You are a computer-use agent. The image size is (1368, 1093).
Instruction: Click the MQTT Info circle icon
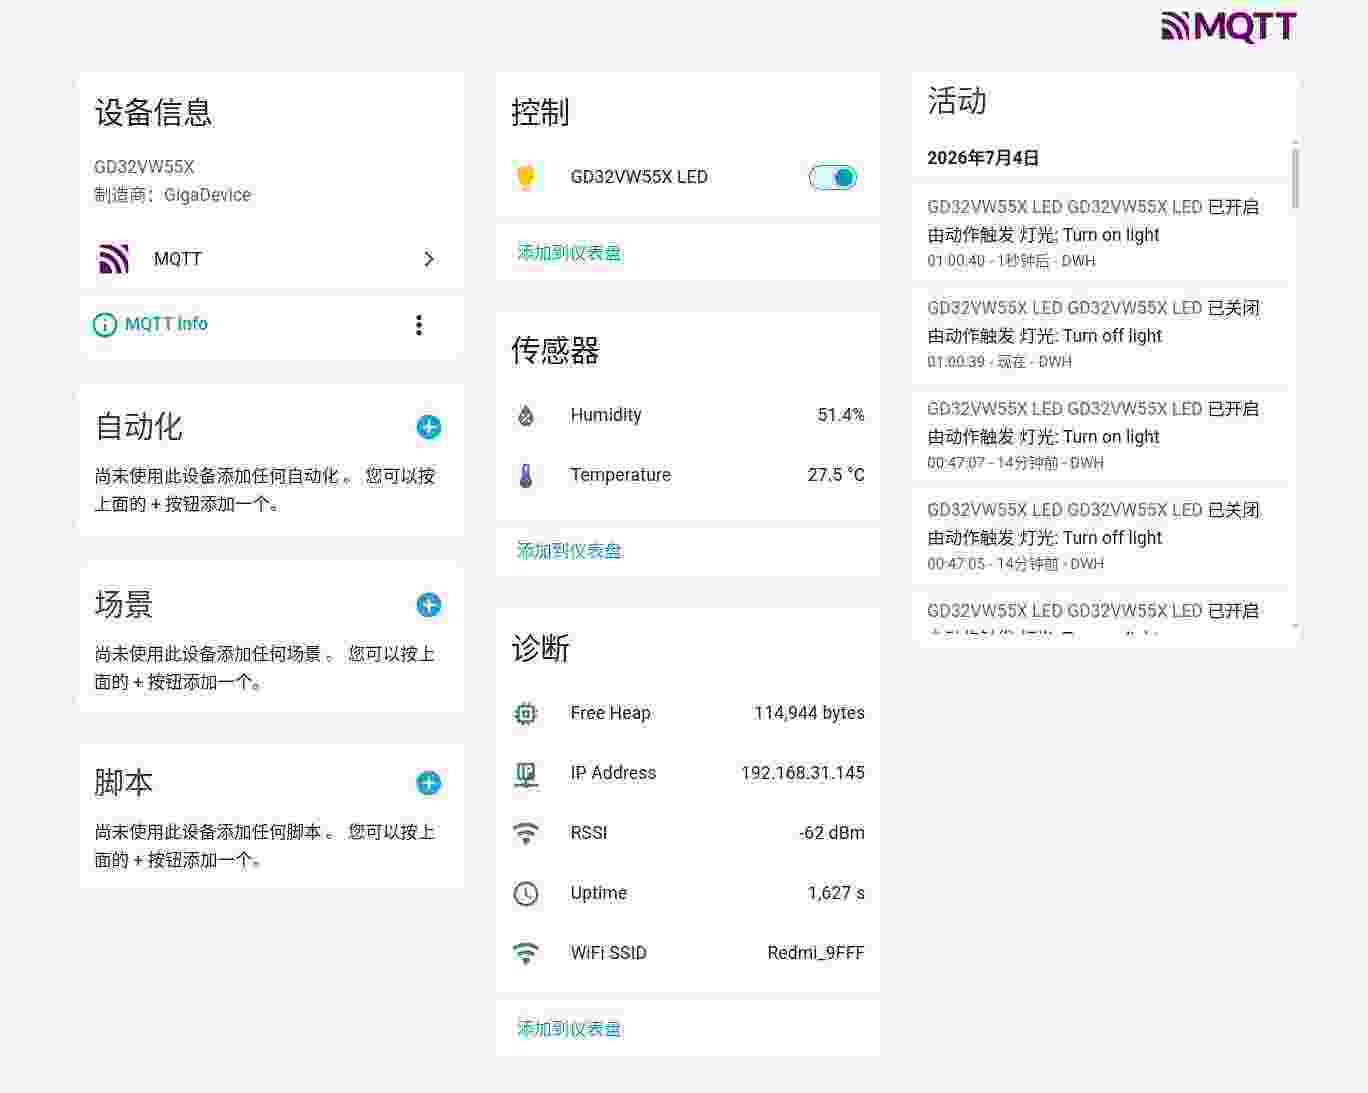point(105,325)
